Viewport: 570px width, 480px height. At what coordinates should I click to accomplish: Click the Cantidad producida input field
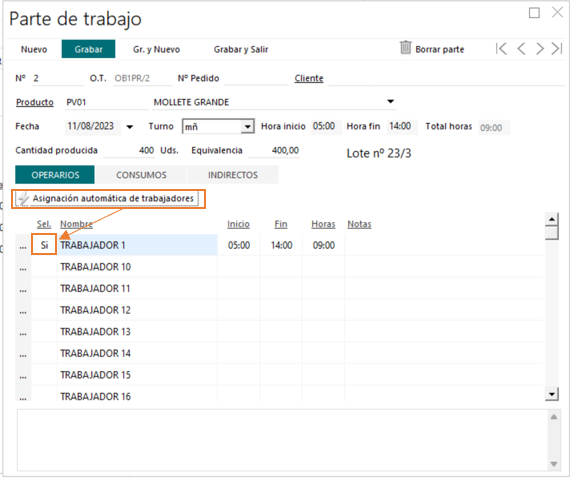tap(129, 151)
